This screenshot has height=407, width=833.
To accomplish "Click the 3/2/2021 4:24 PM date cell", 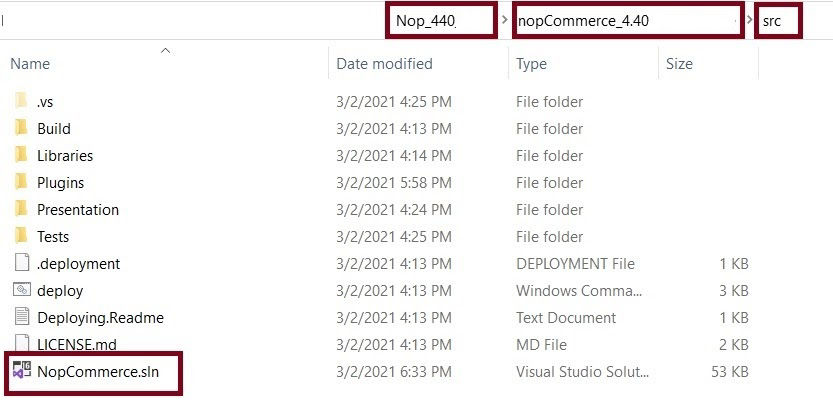I will tap(394, 210).
